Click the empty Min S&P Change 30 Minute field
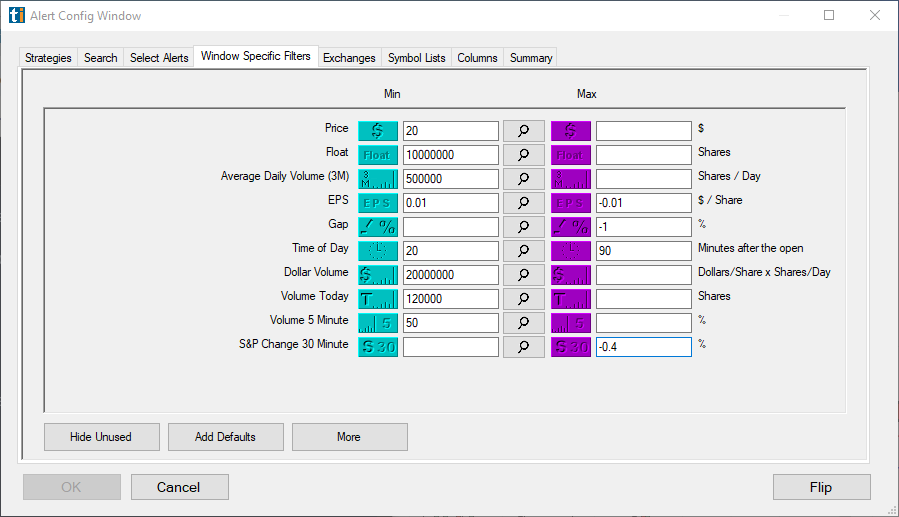Viewport: 899px width, 517px height. click(451, 347)
